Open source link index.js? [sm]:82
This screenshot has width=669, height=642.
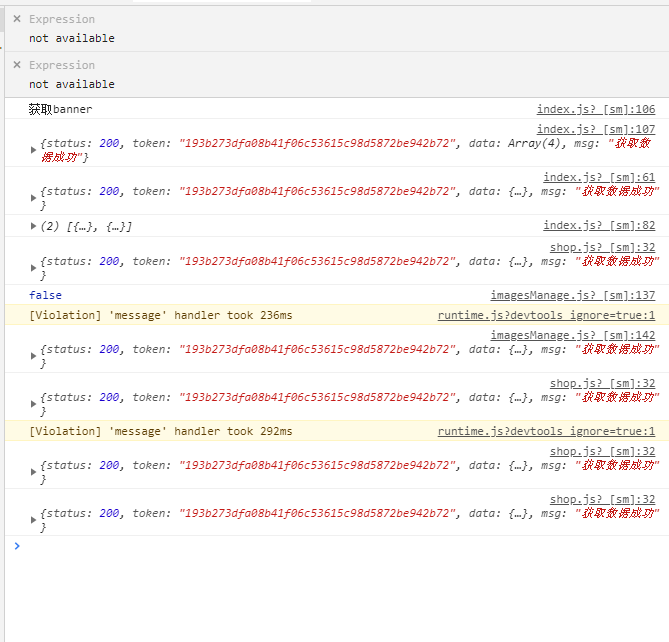[x=599, y=225]
